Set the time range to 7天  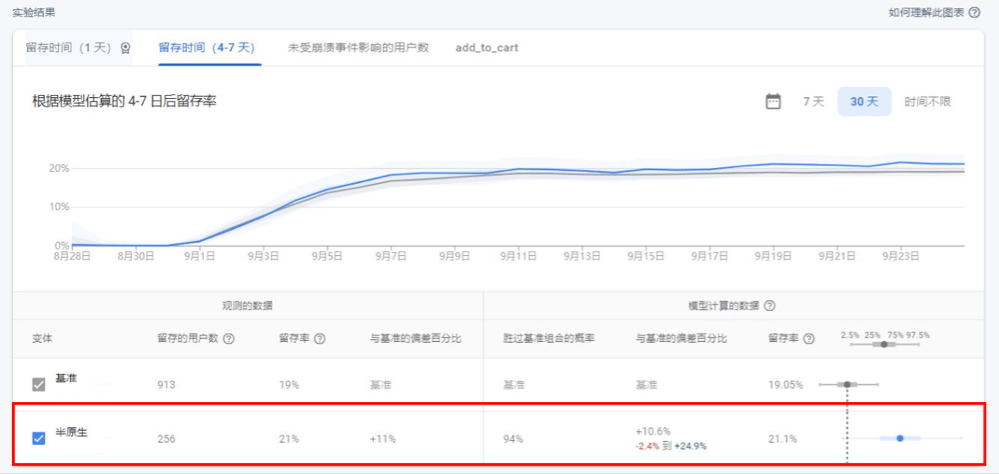tap(813, 102)
